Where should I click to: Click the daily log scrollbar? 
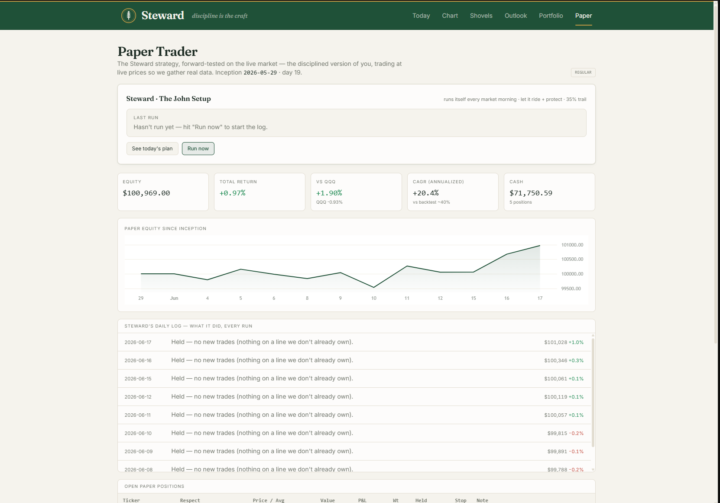[593, 391]
